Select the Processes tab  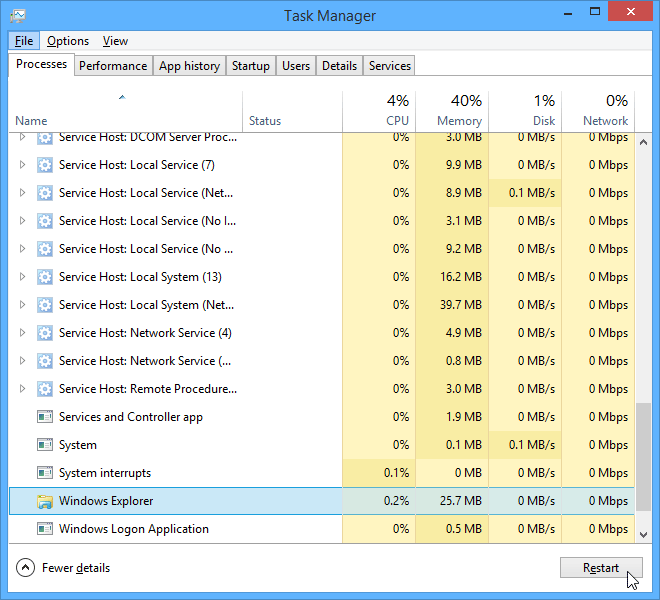(41, 64)
